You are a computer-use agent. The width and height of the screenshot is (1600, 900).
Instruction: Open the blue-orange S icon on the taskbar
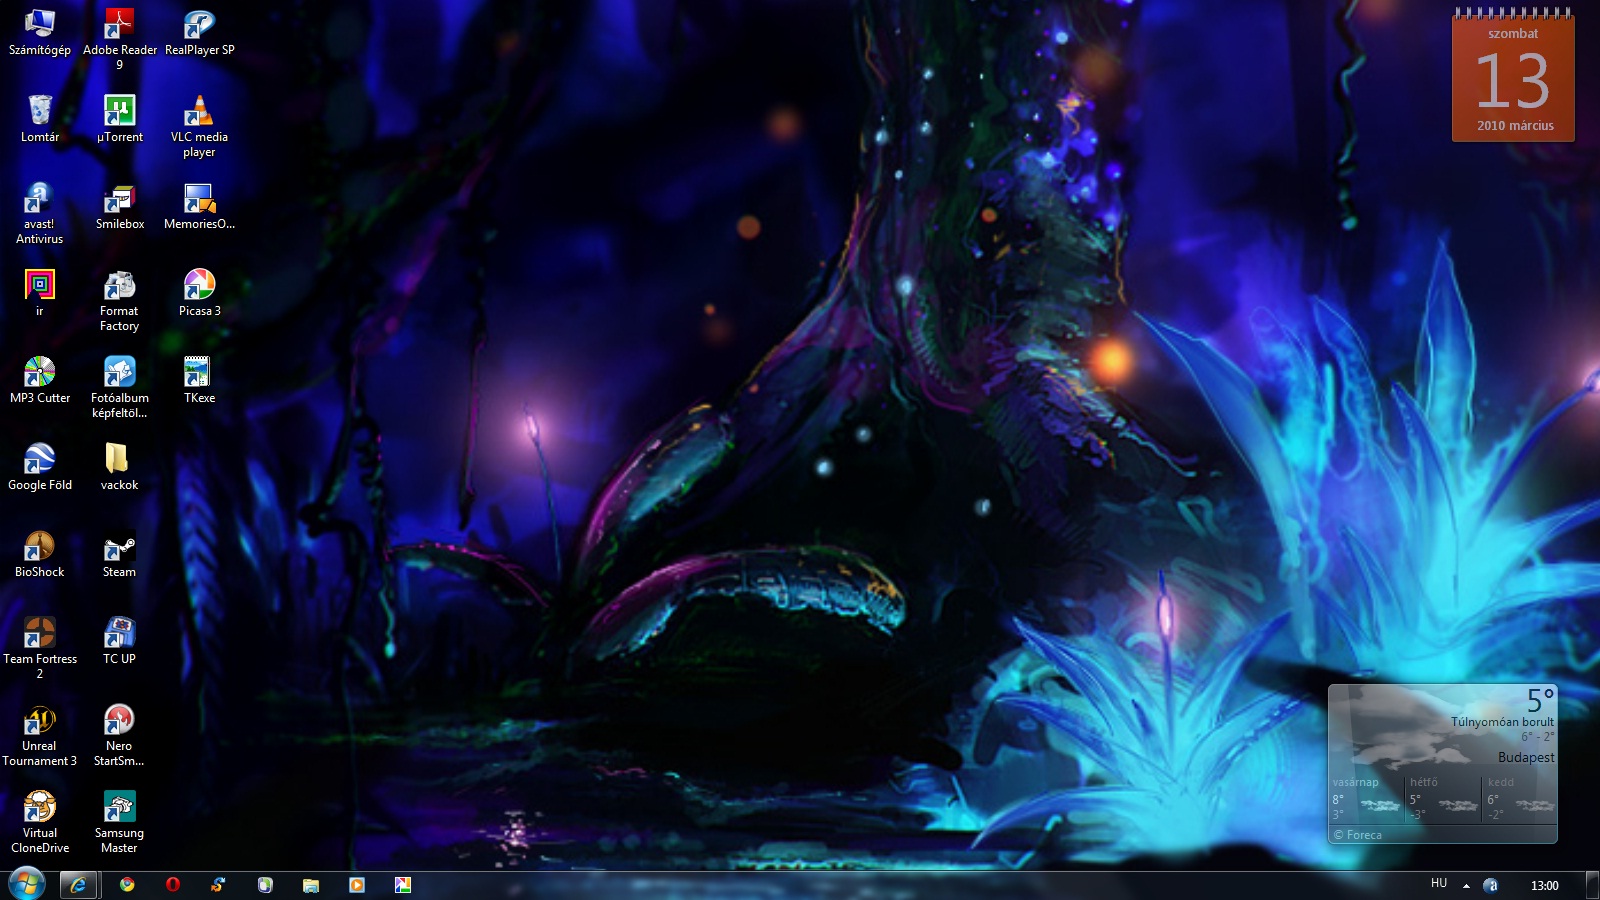(218, 885)
